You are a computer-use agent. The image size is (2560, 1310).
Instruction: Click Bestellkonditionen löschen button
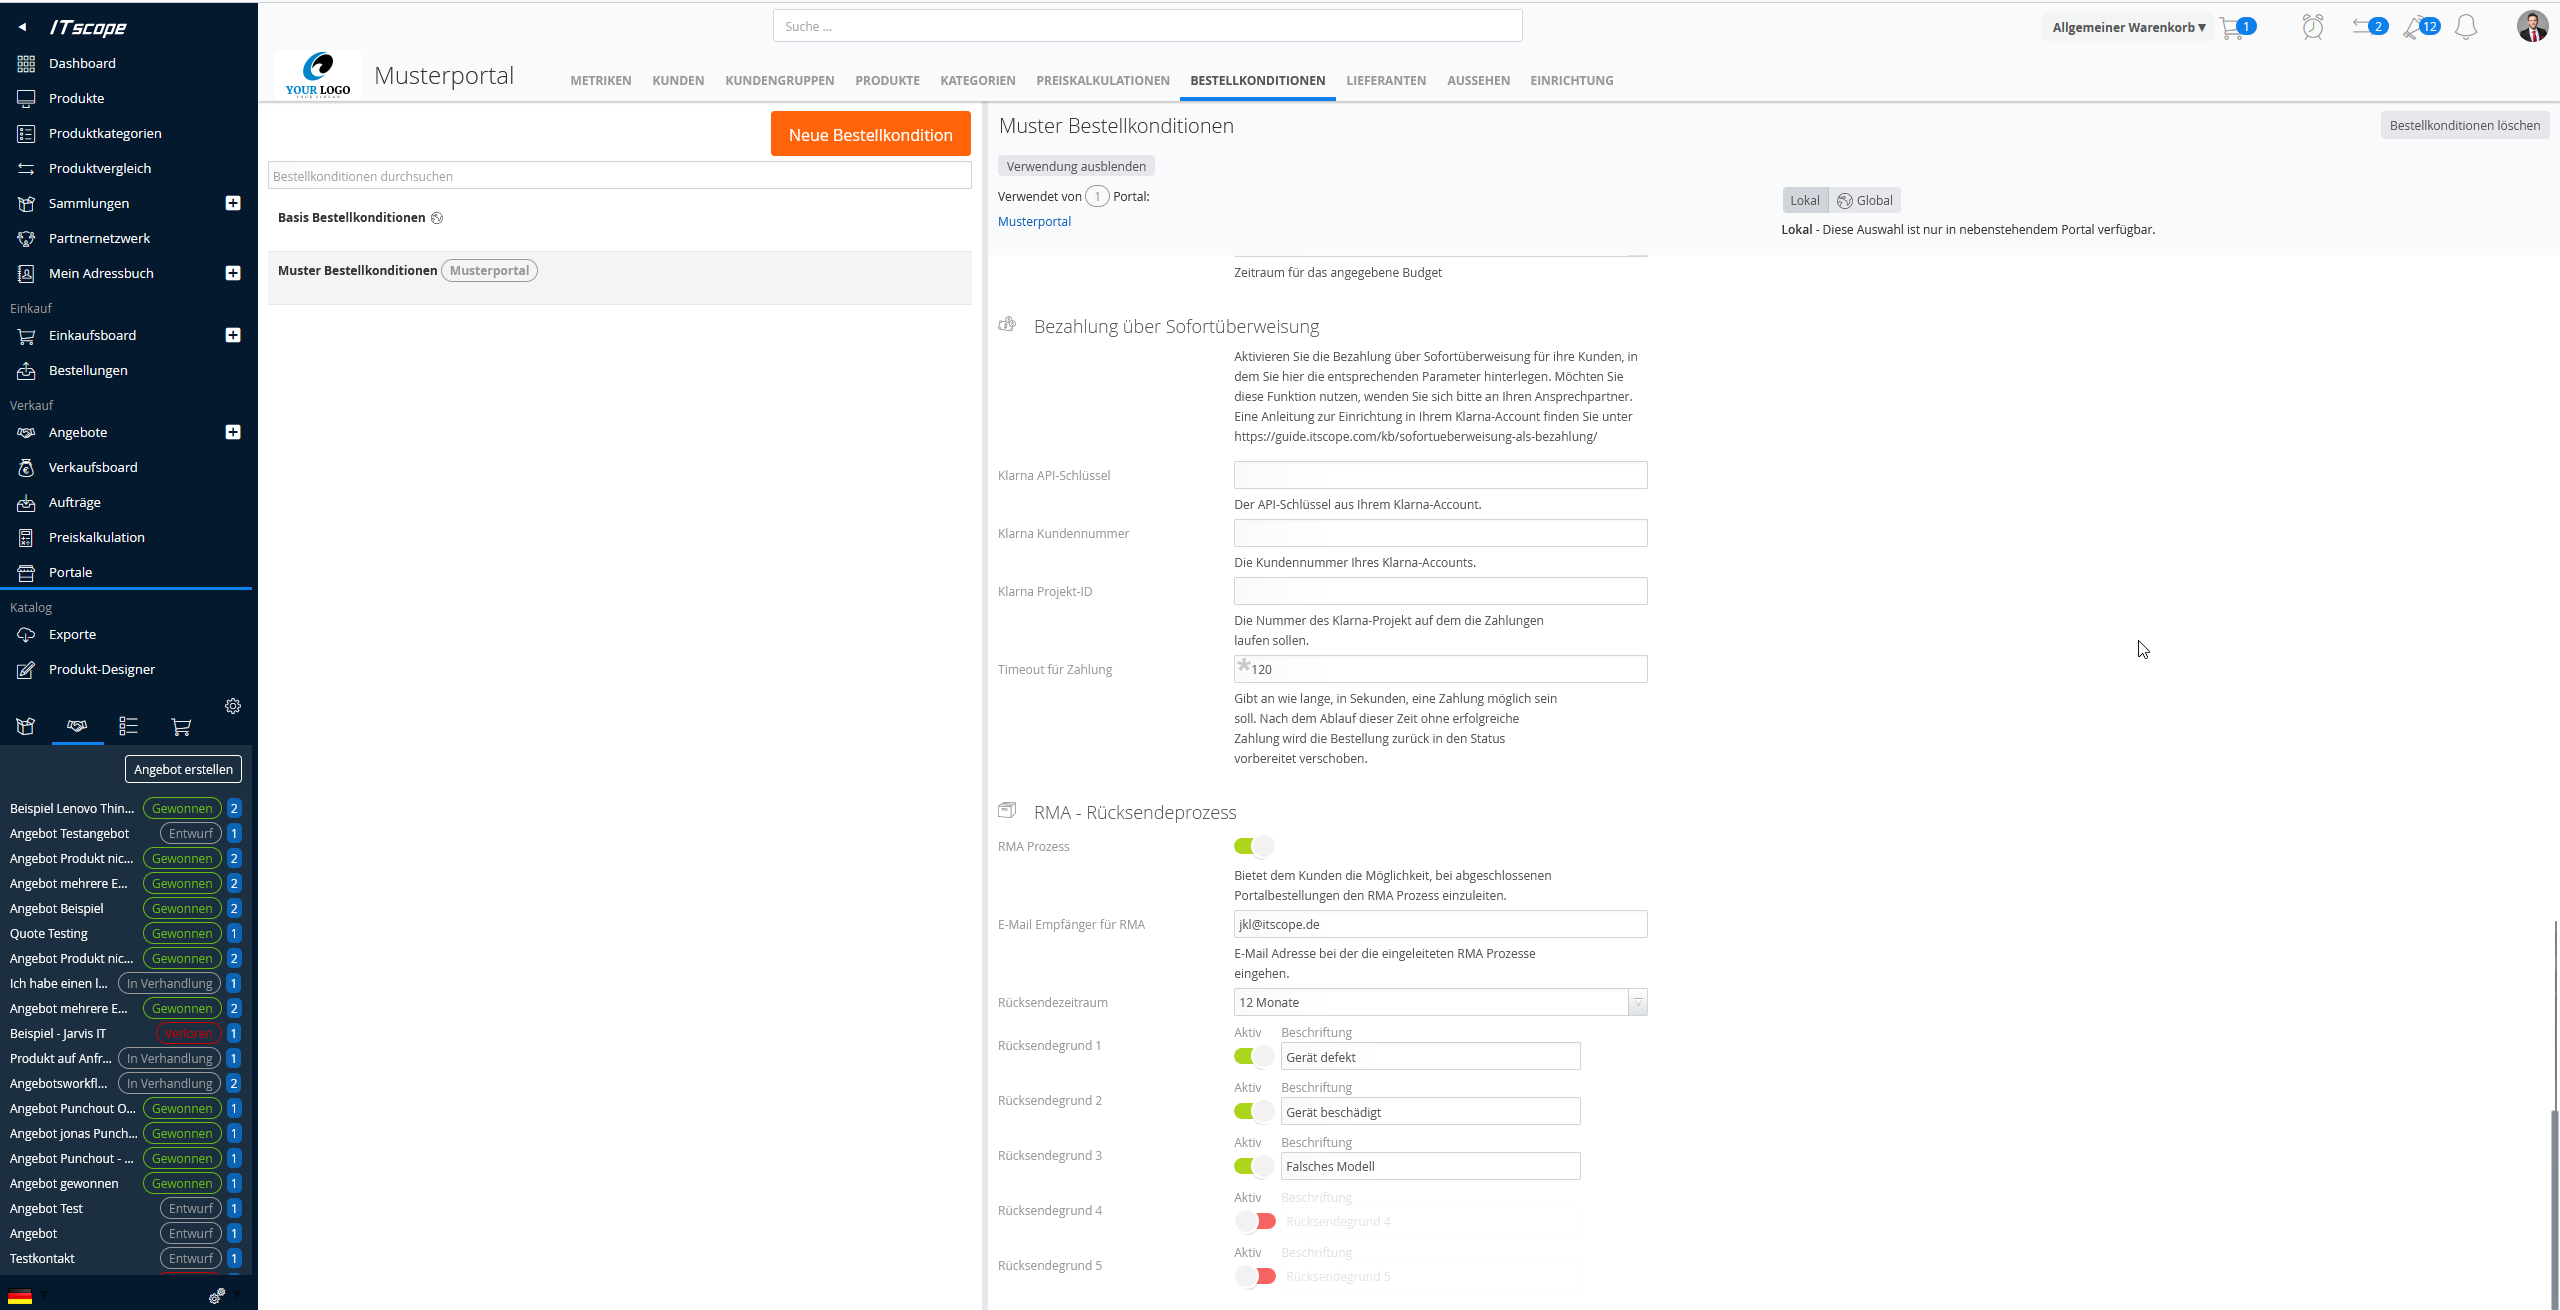pyautogui.click(x=2464, y=125)
